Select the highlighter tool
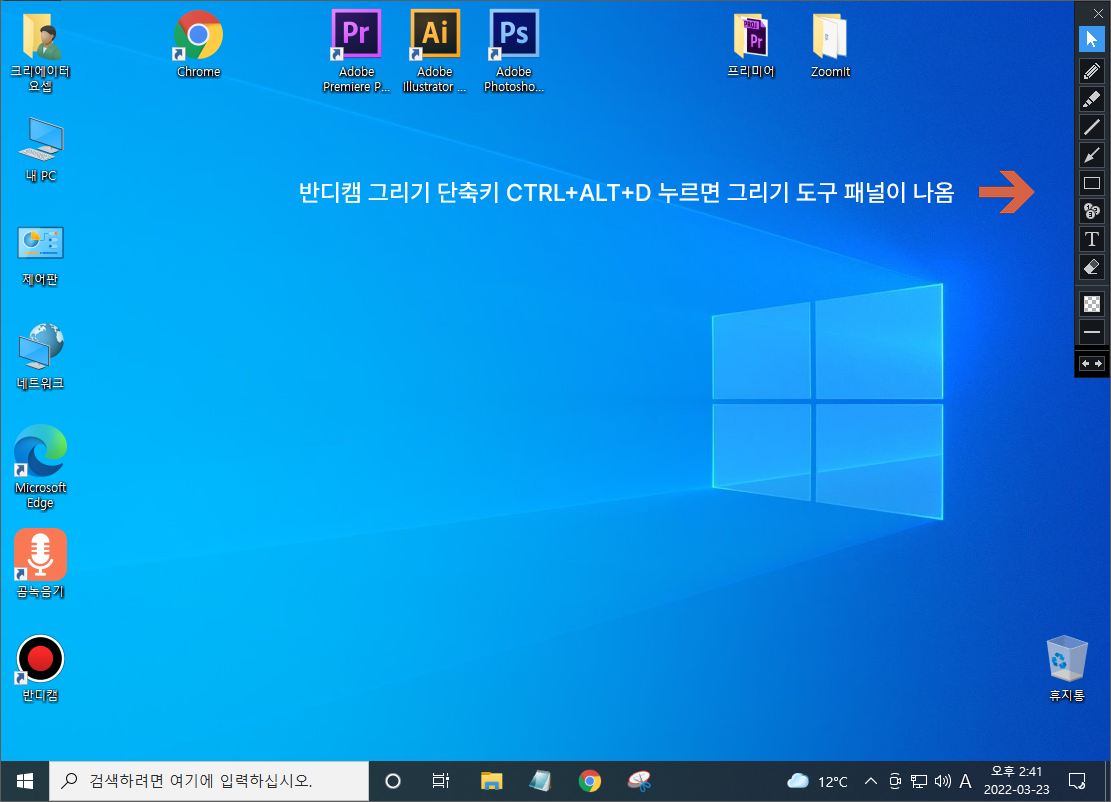This screenshot has height=802, width=1111. (1092, 99)
